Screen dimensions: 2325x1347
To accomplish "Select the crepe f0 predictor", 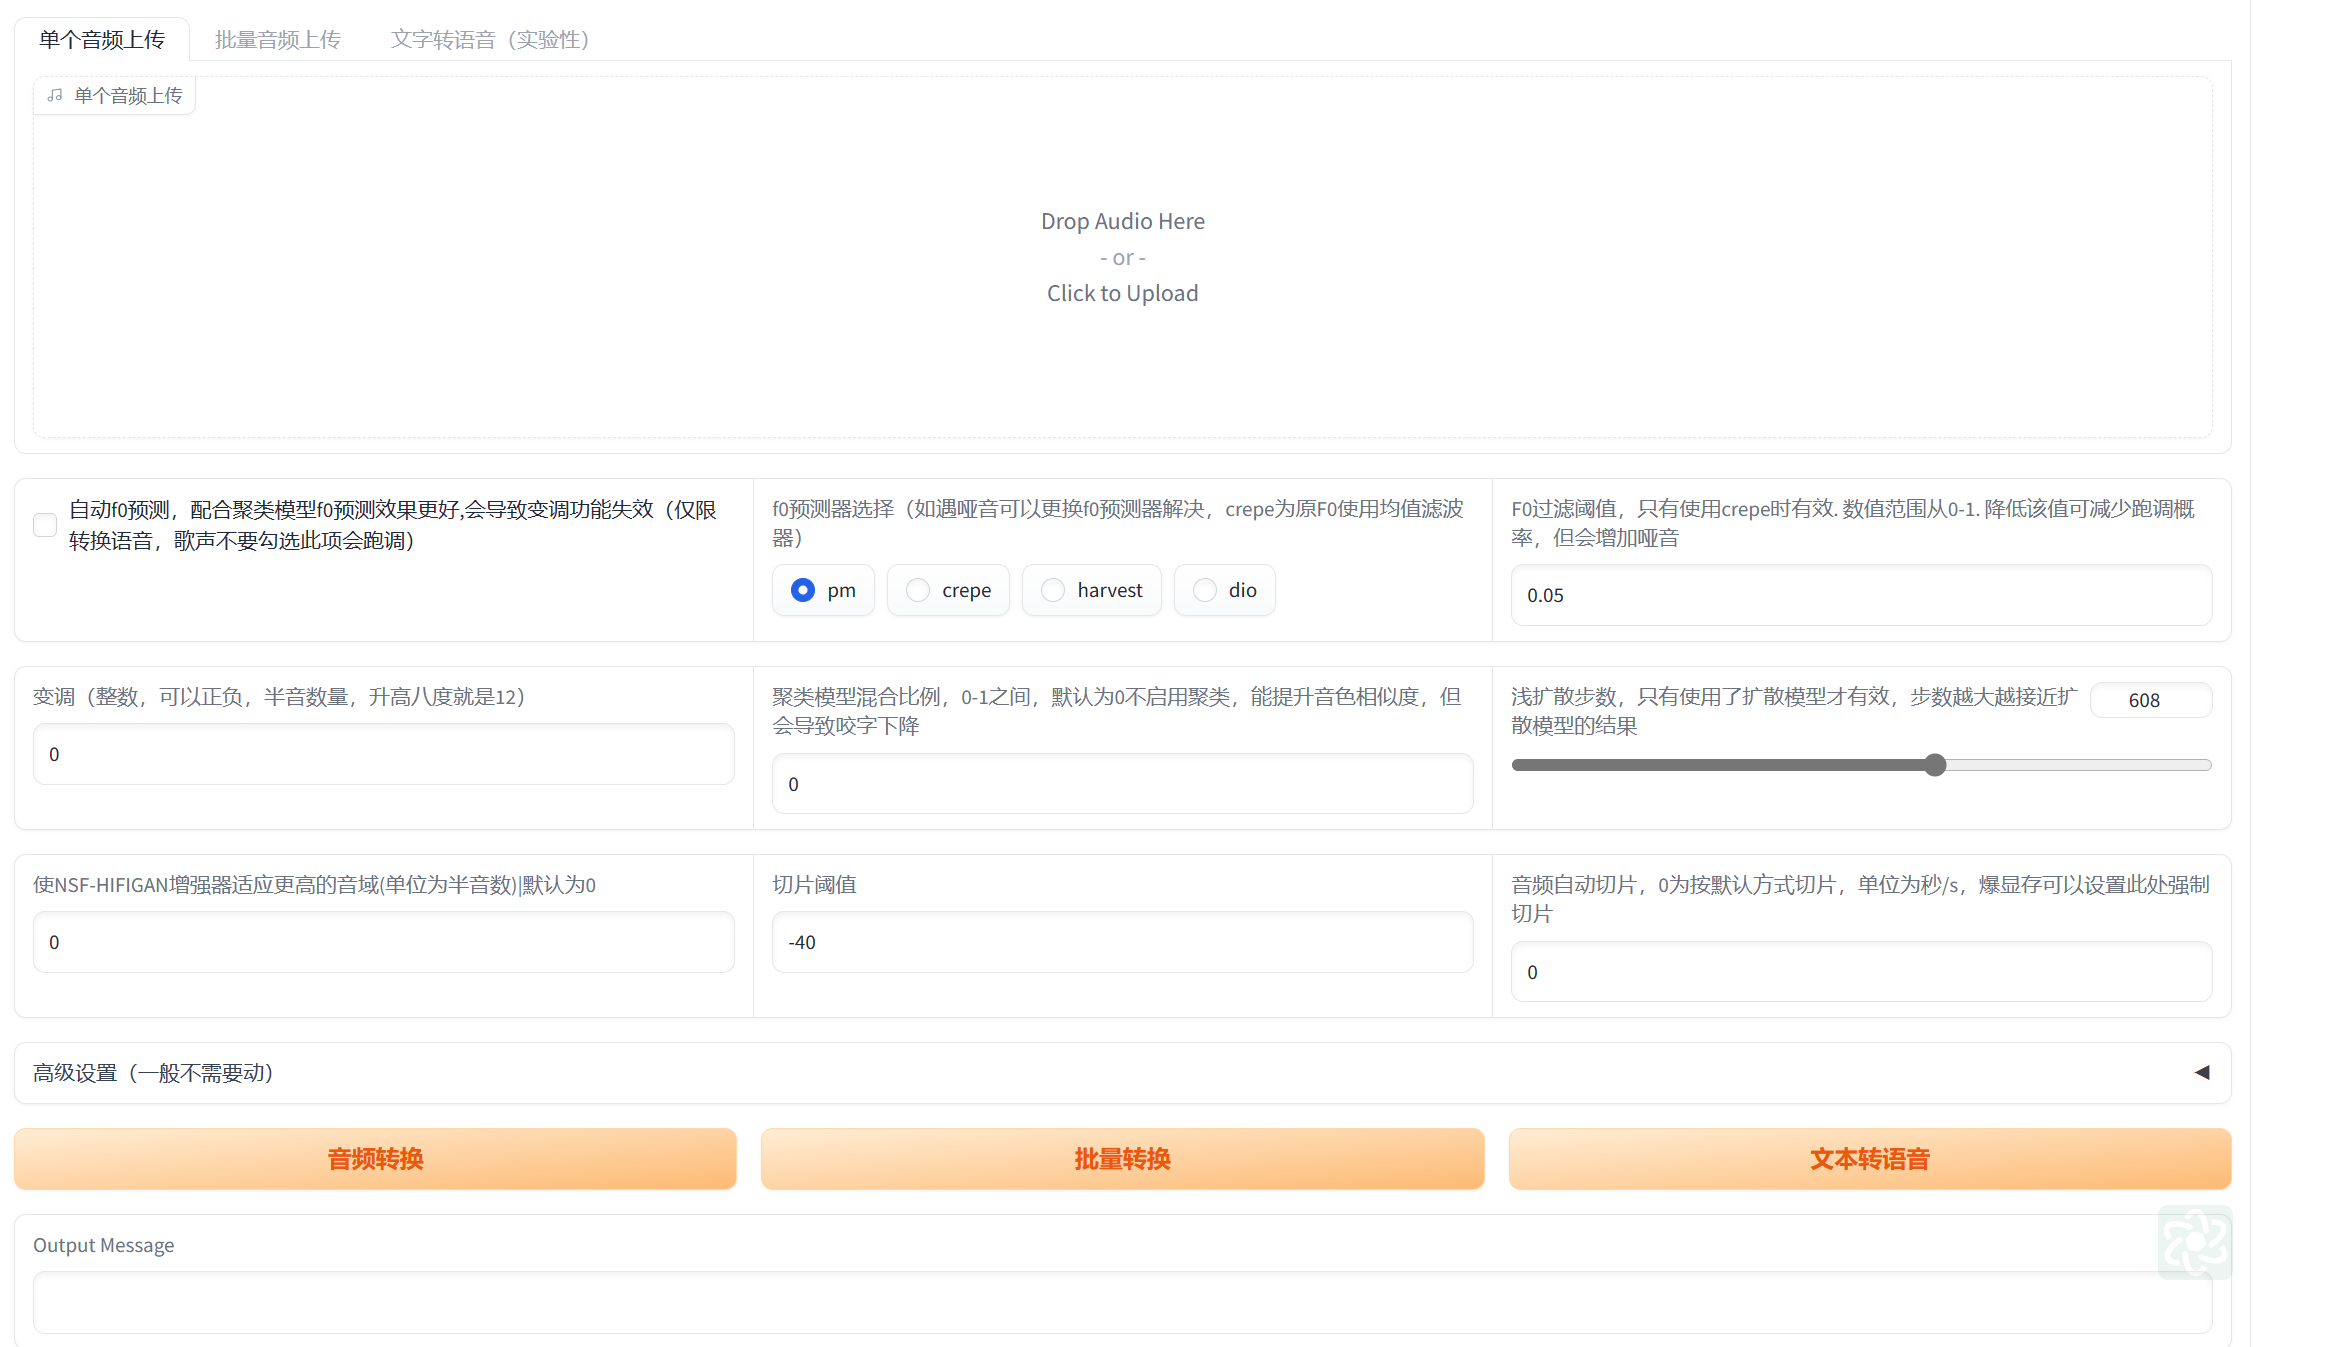I will 918,591.
